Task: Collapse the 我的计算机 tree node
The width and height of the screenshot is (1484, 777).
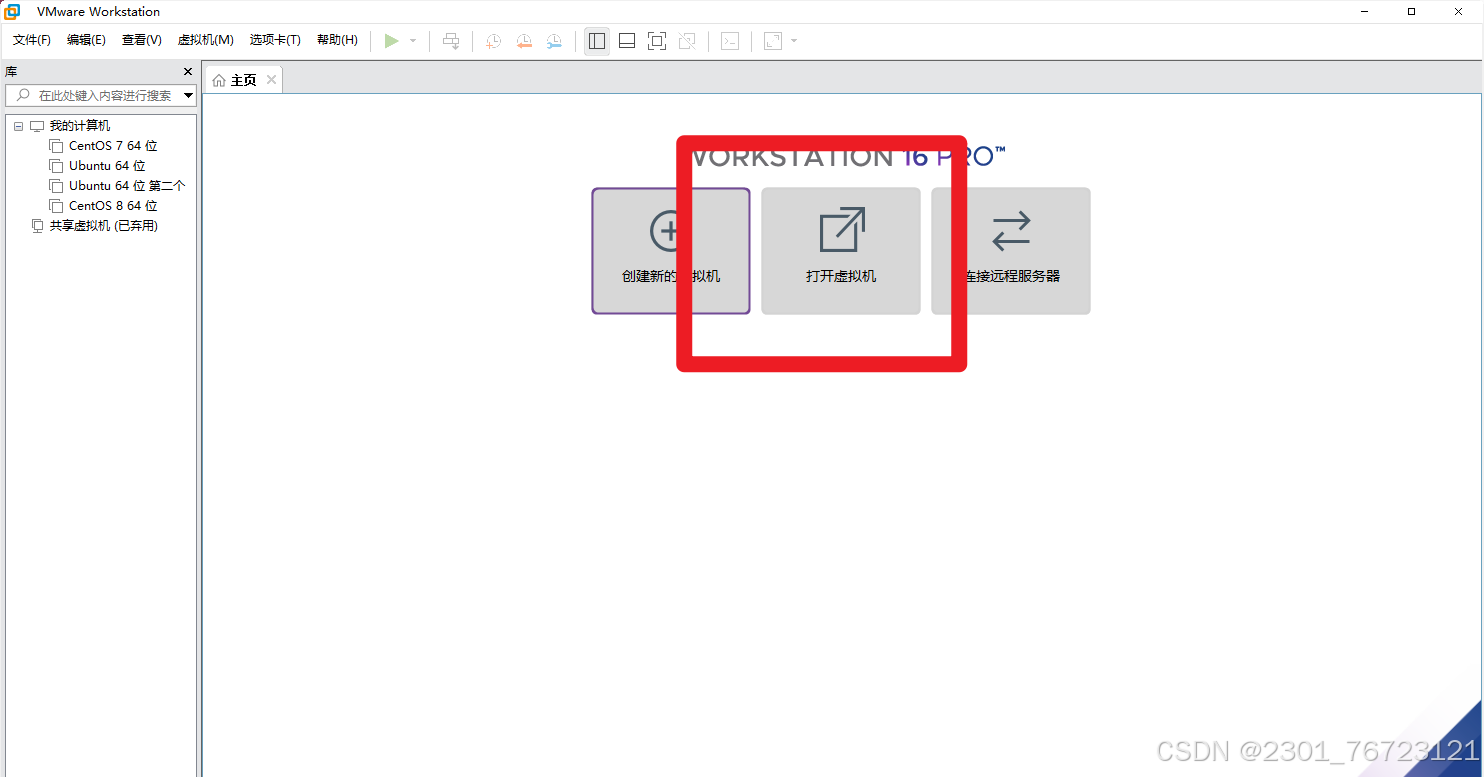Action: coord(18,126)
